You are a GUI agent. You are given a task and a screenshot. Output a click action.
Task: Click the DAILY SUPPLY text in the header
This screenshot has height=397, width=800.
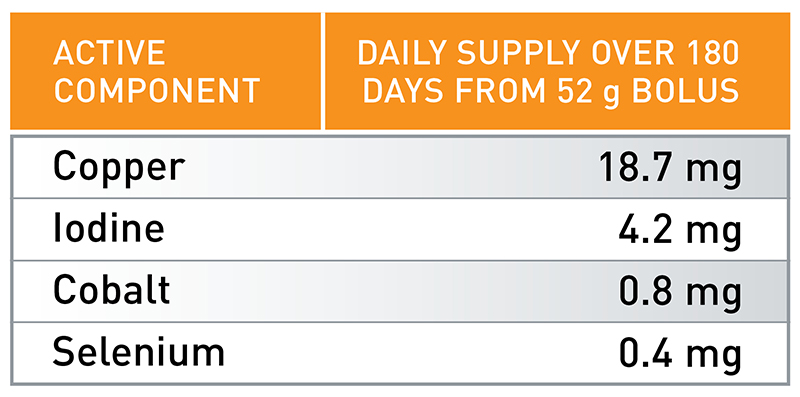tap(468, 52)
